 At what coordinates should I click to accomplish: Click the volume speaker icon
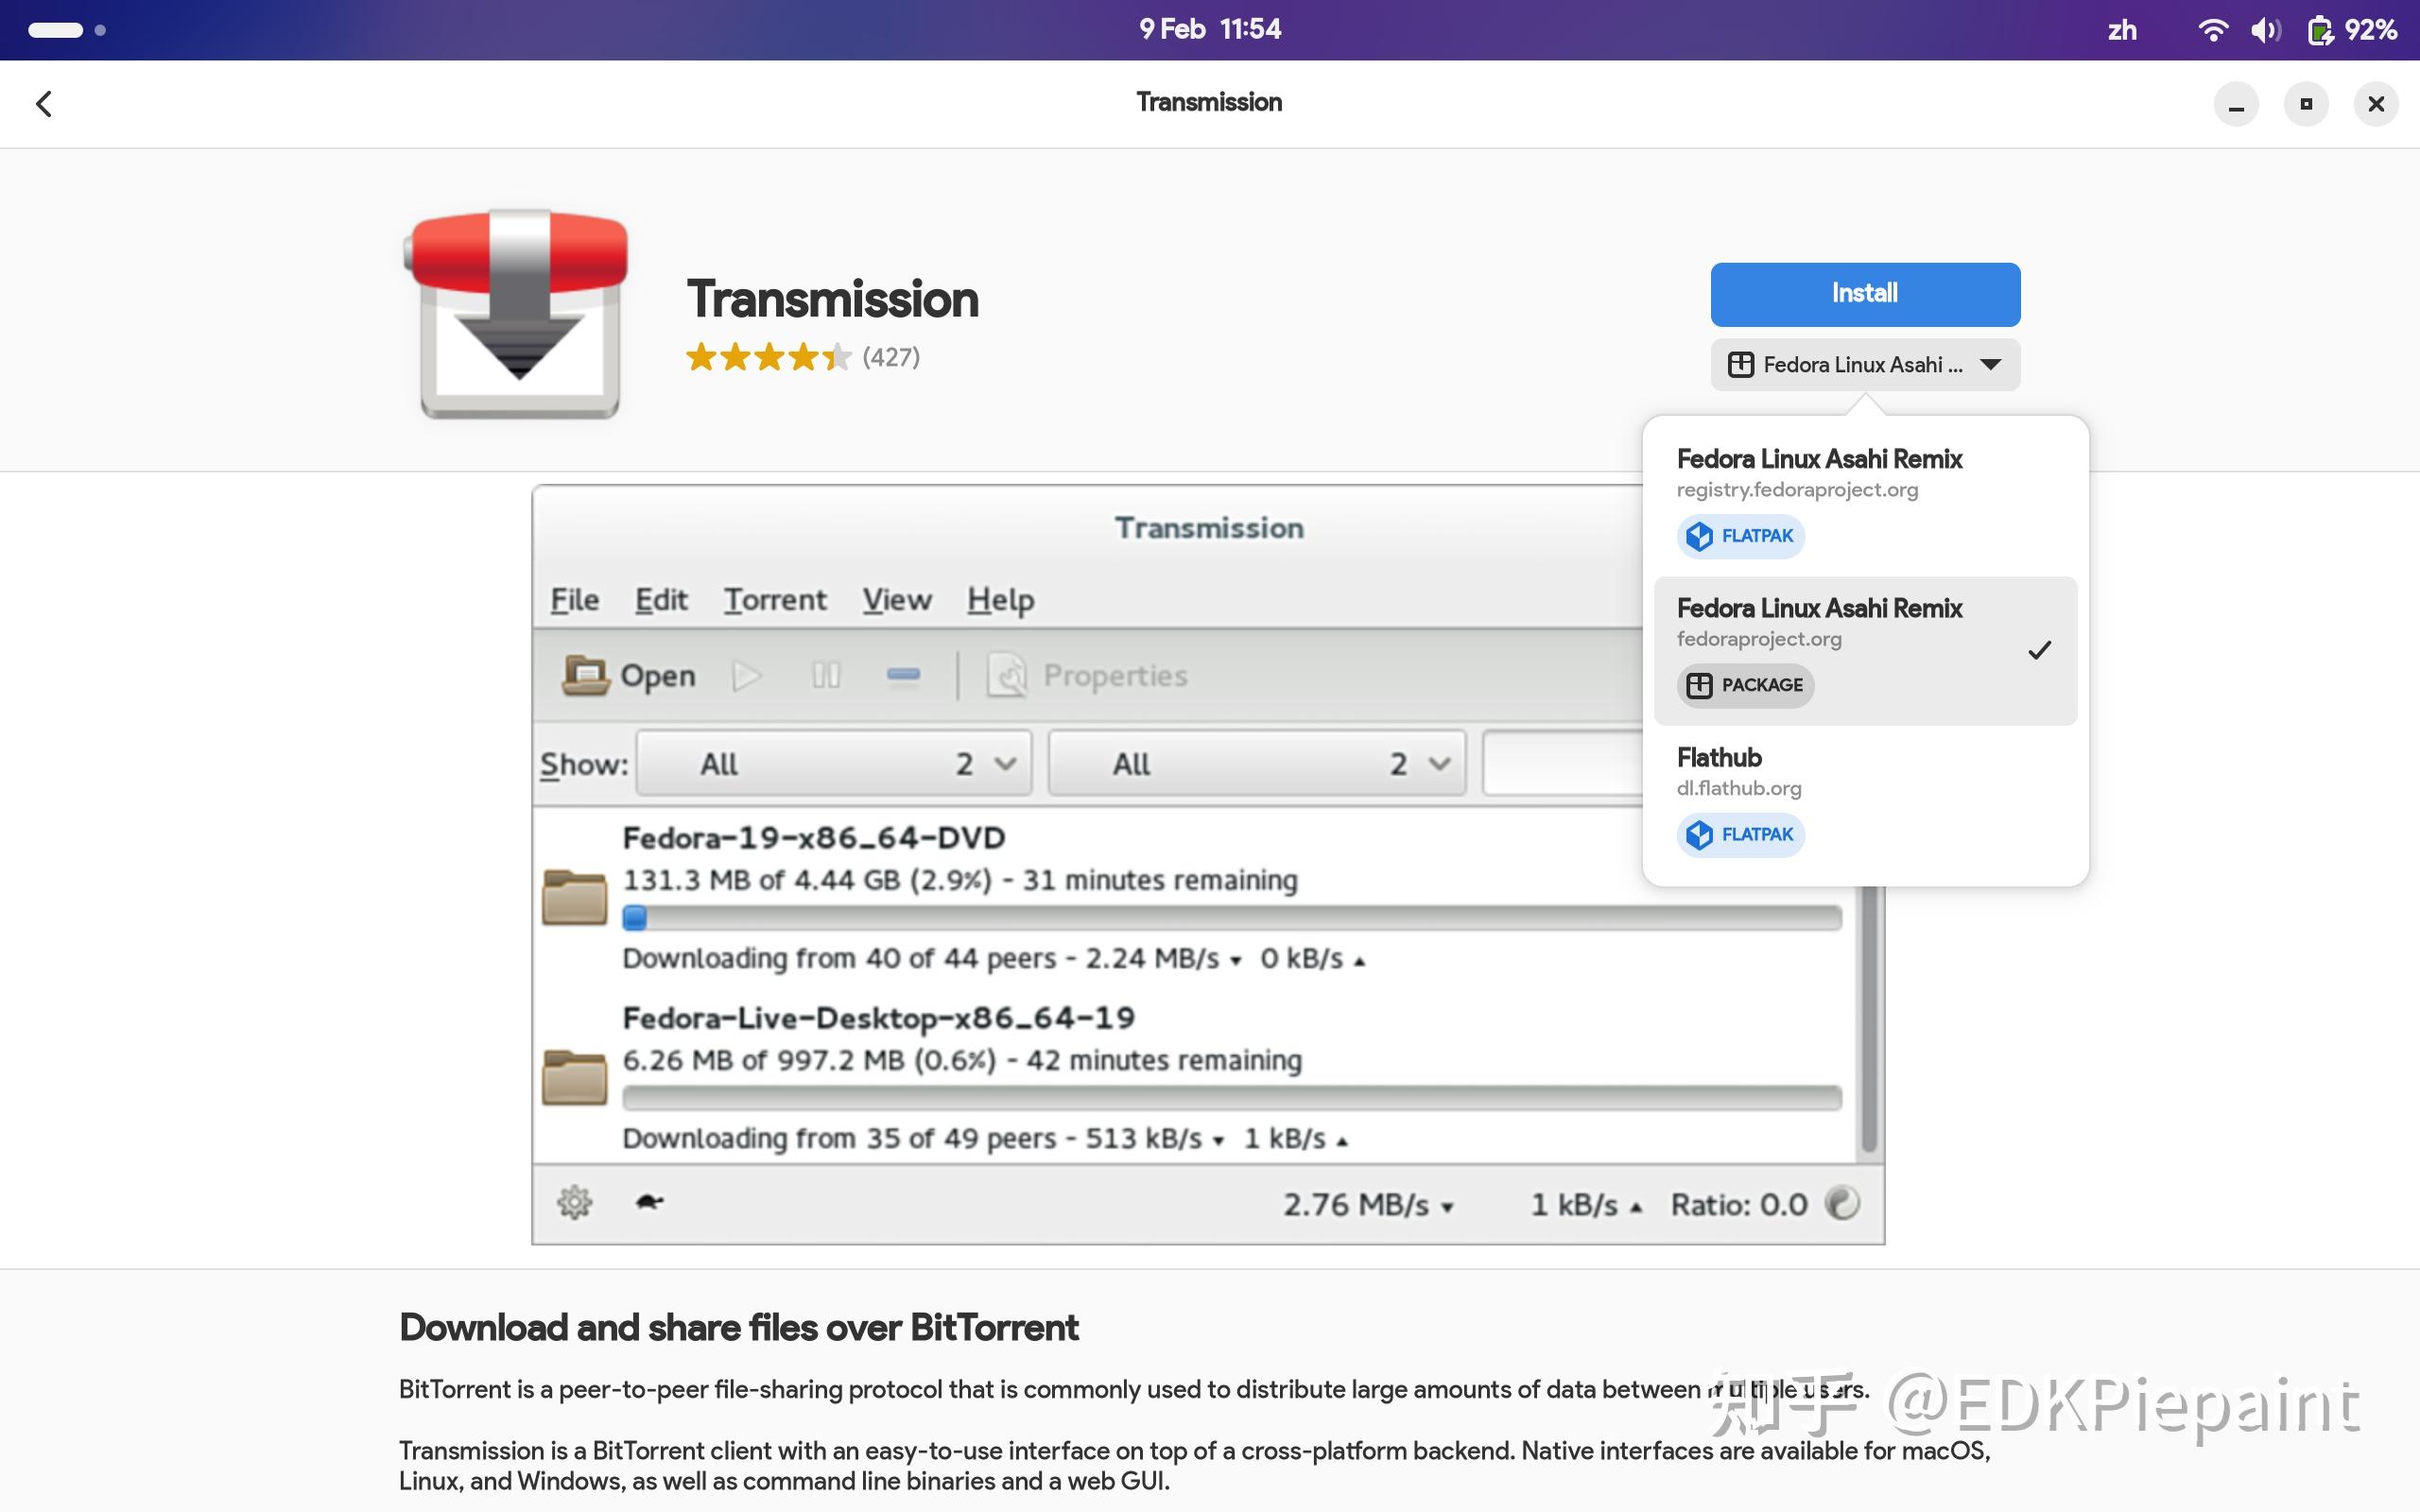(2264, 30)
